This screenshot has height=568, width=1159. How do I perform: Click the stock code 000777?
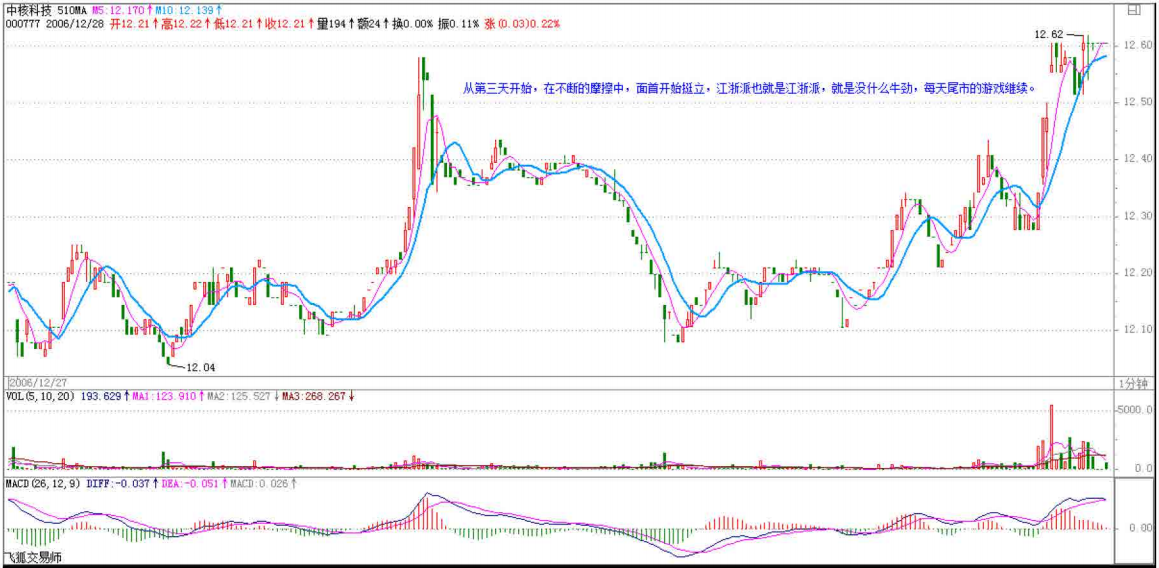22,22
